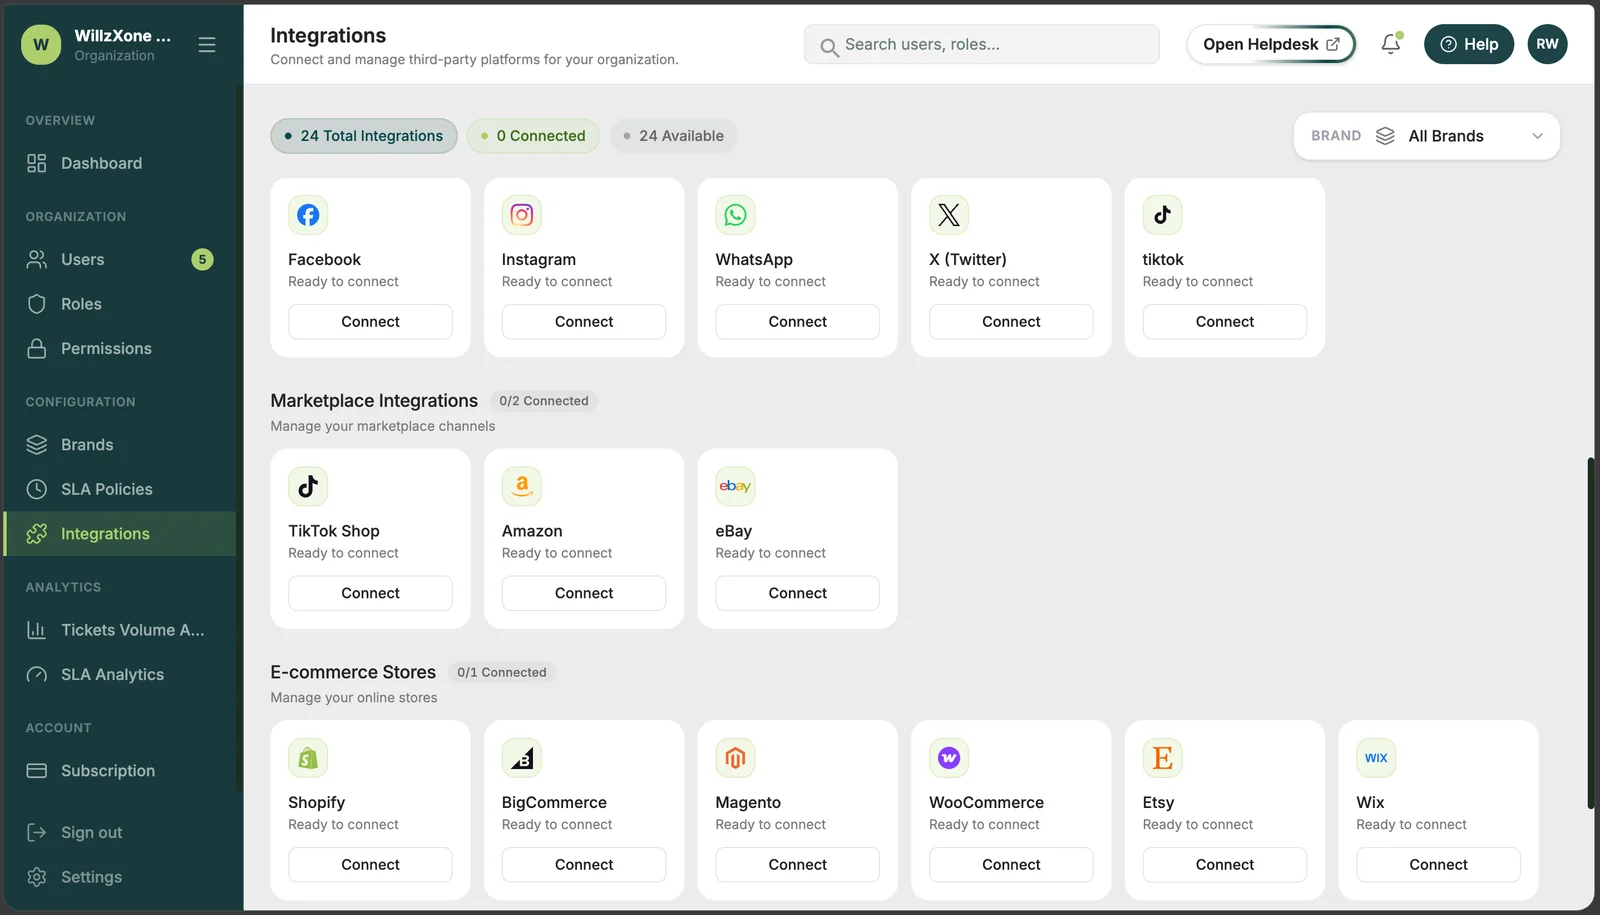Click the Open Helpdesk button
1600x915 pixels.
pyautogui.click(x=1270, y=44)
